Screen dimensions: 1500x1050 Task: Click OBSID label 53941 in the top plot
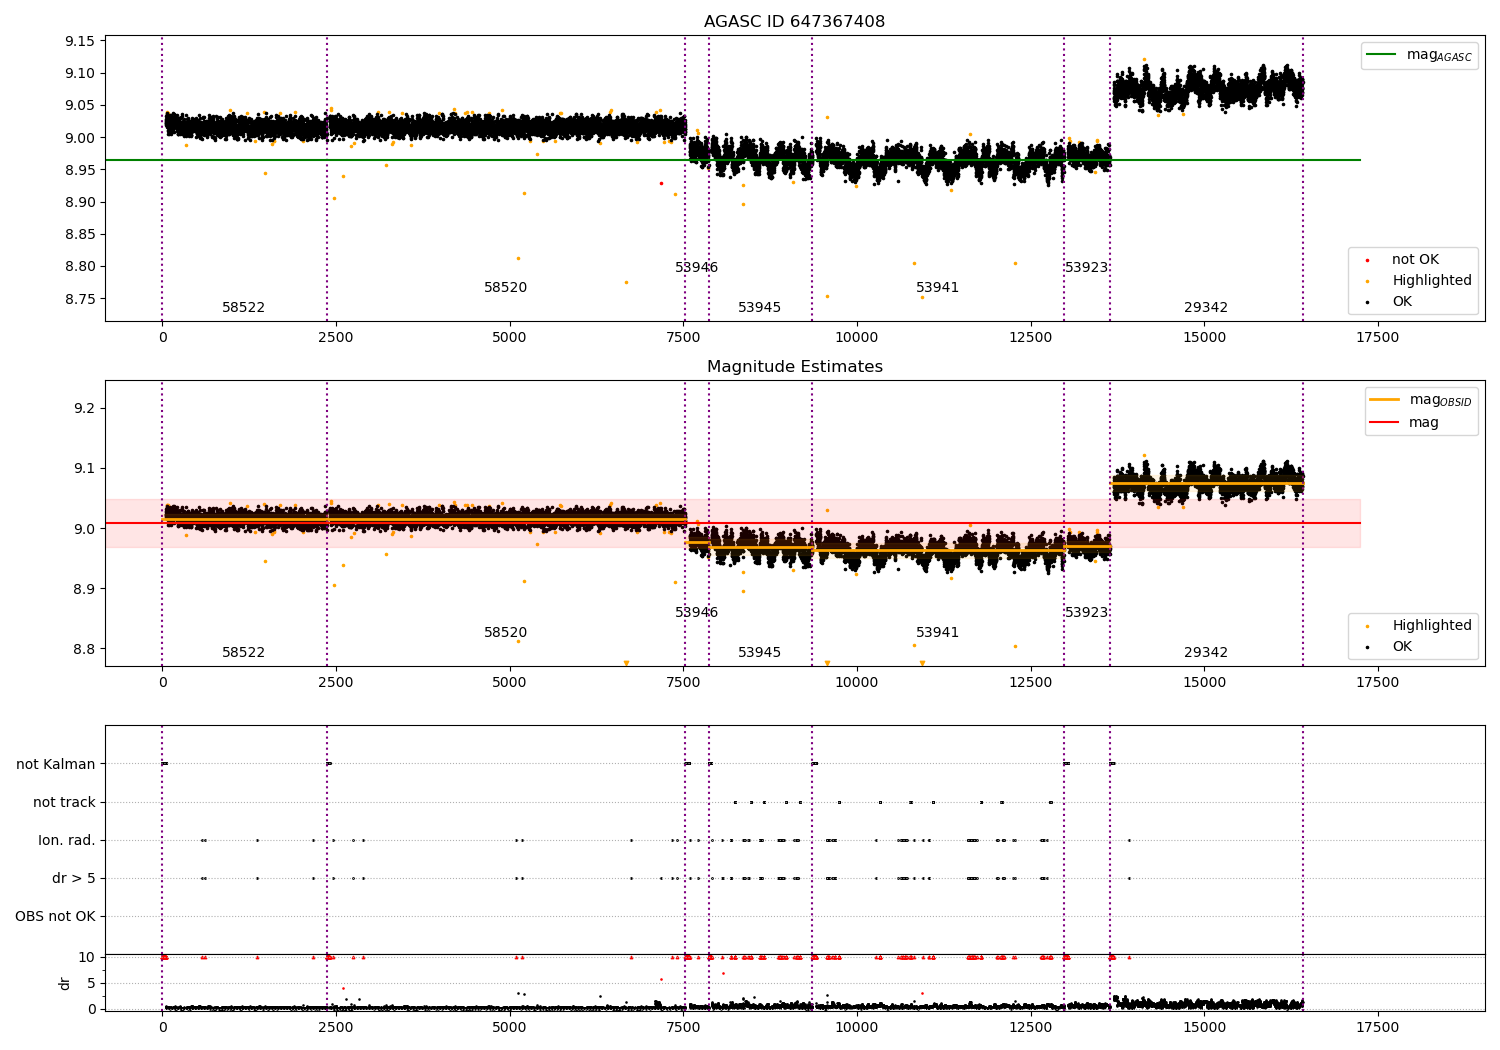coord(937,288)
